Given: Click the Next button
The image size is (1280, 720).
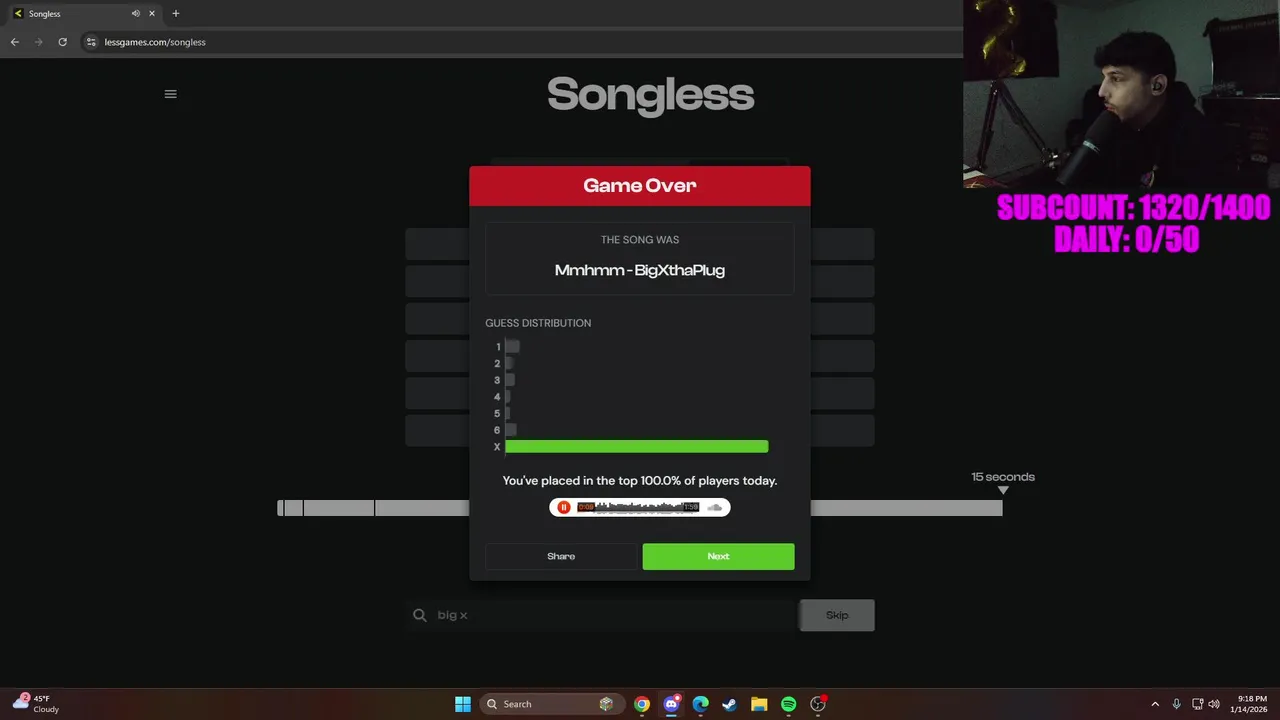Looking at the screenshot, I should click(x=718, y=556).
